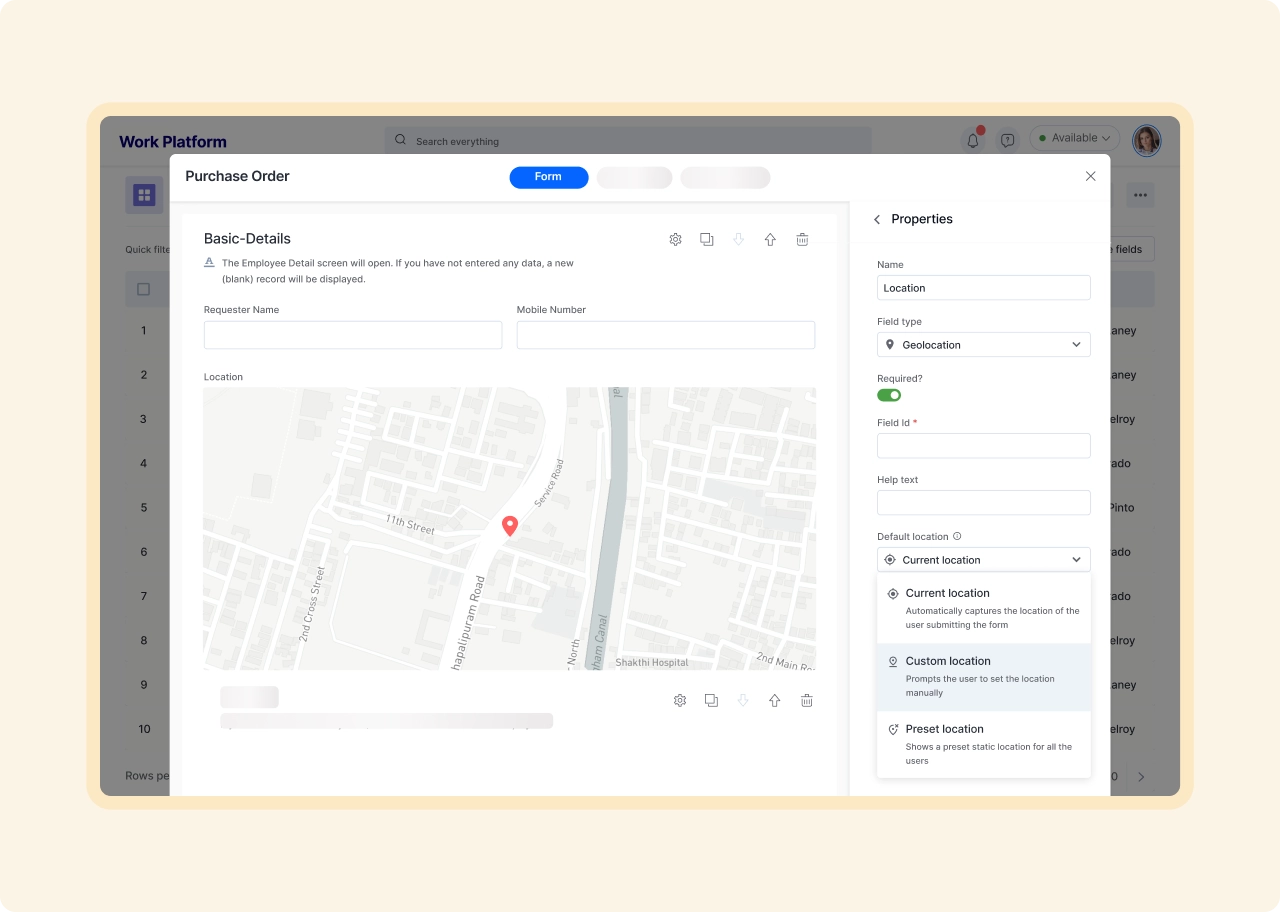Open the user profile avatar

[x=1146, y=140]
